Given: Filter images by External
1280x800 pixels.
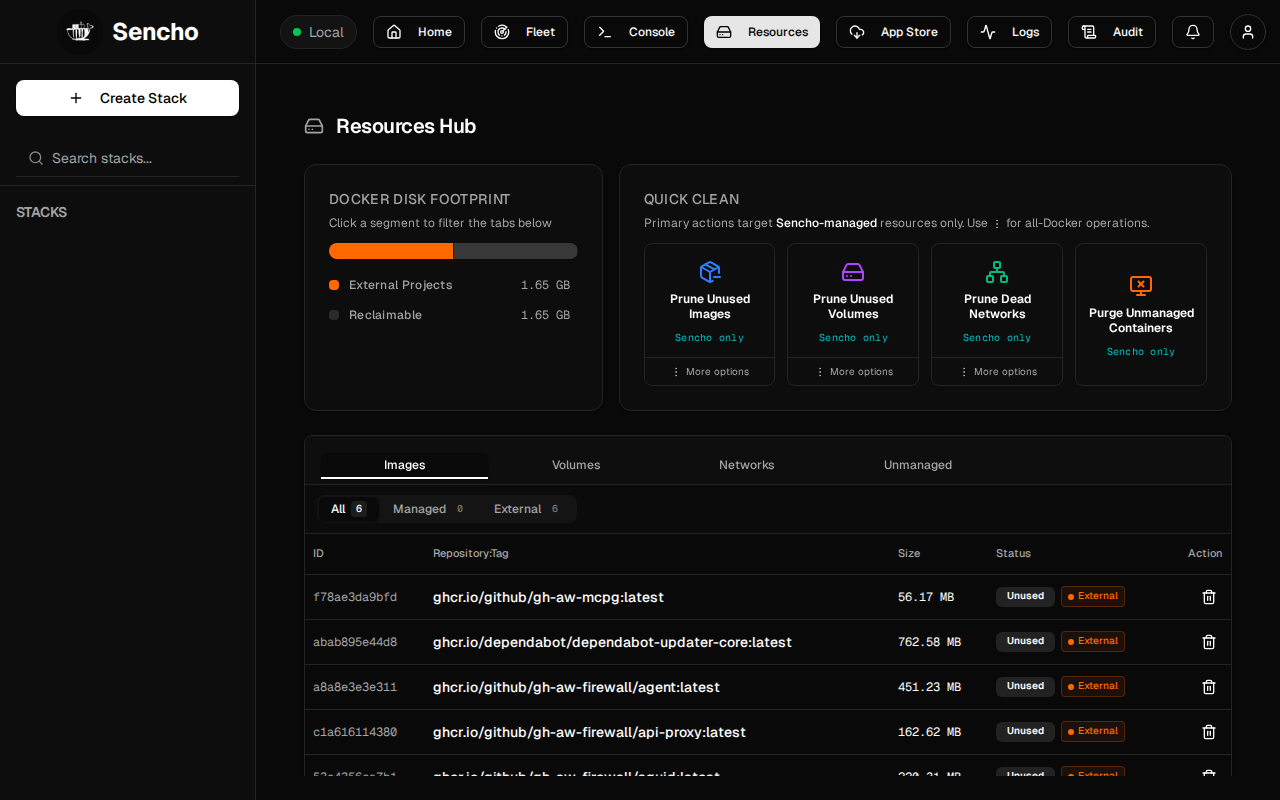Looking at the screenshot, I should coord(527,509).
